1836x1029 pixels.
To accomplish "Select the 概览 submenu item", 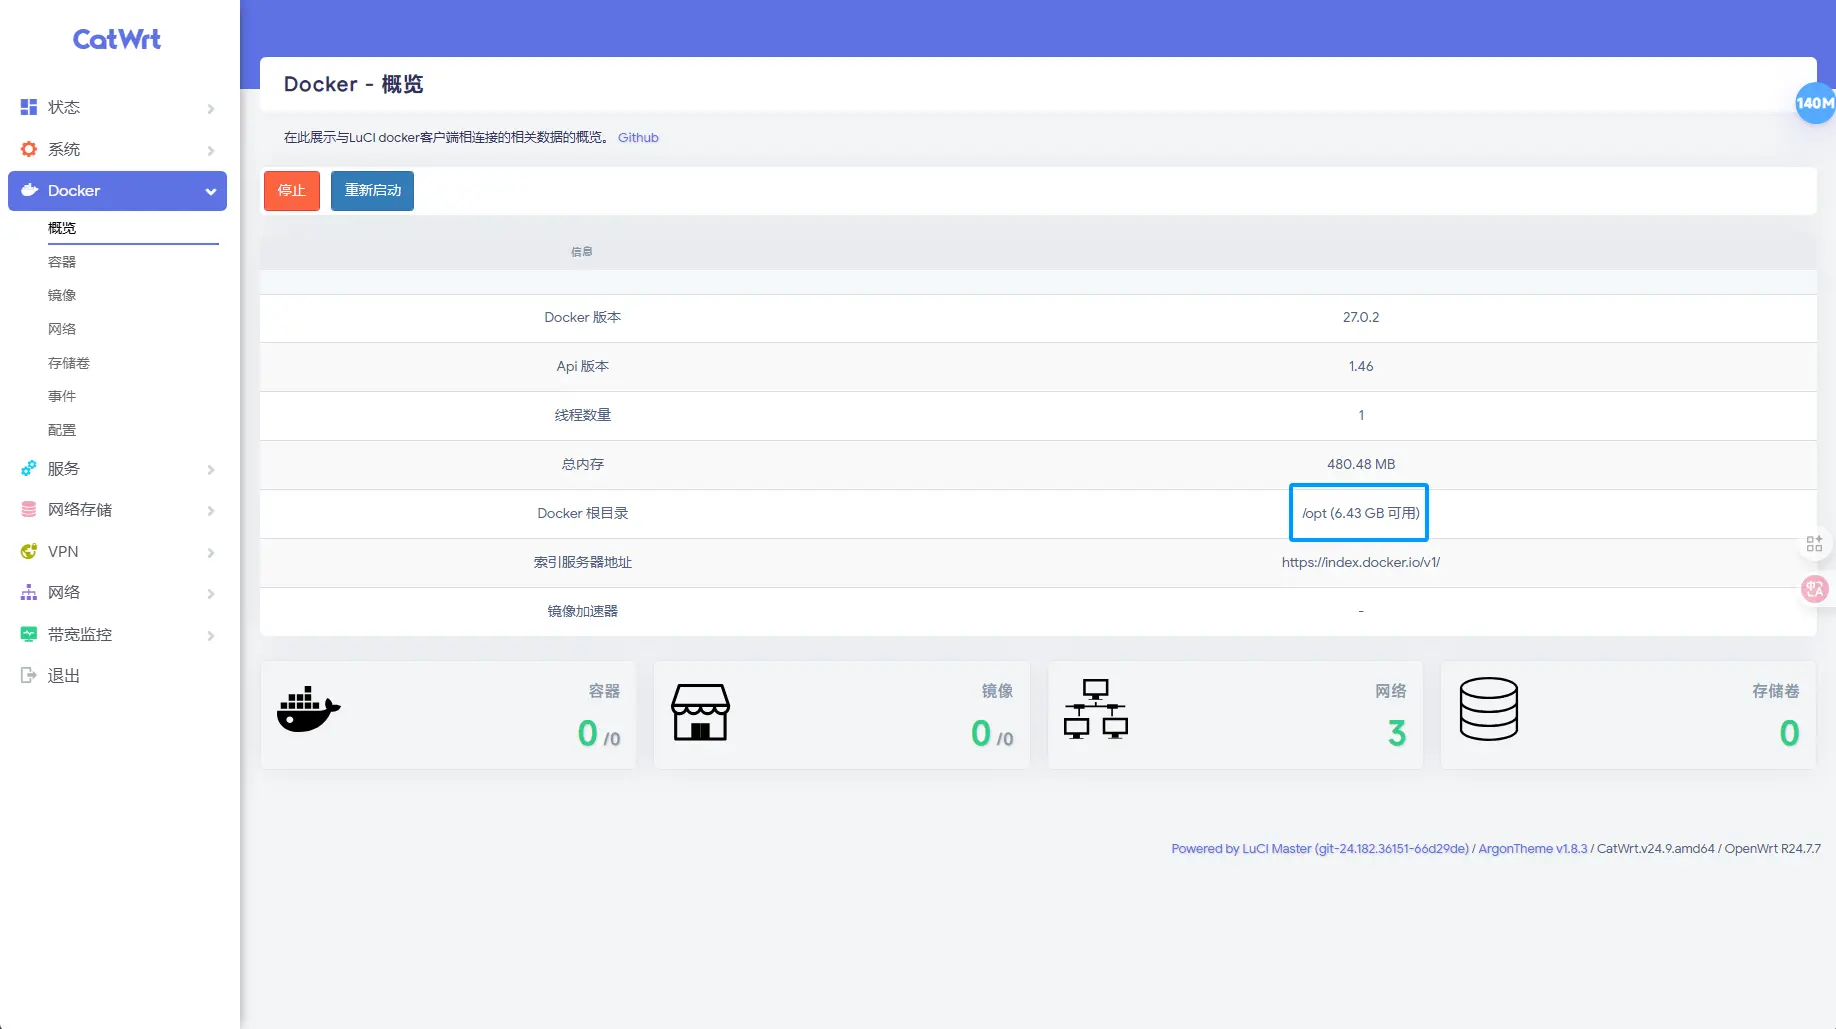I will point(62,228).
